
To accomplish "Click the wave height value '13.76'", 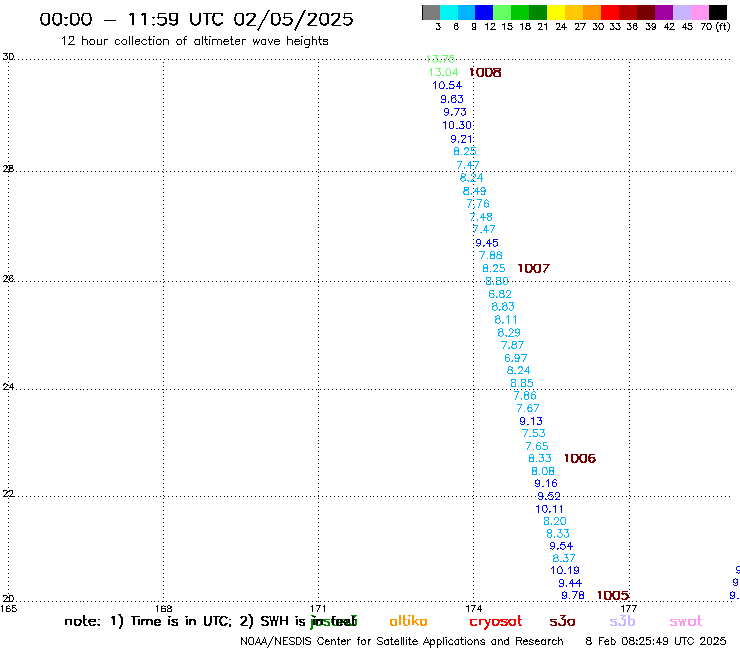I will 440,59.
